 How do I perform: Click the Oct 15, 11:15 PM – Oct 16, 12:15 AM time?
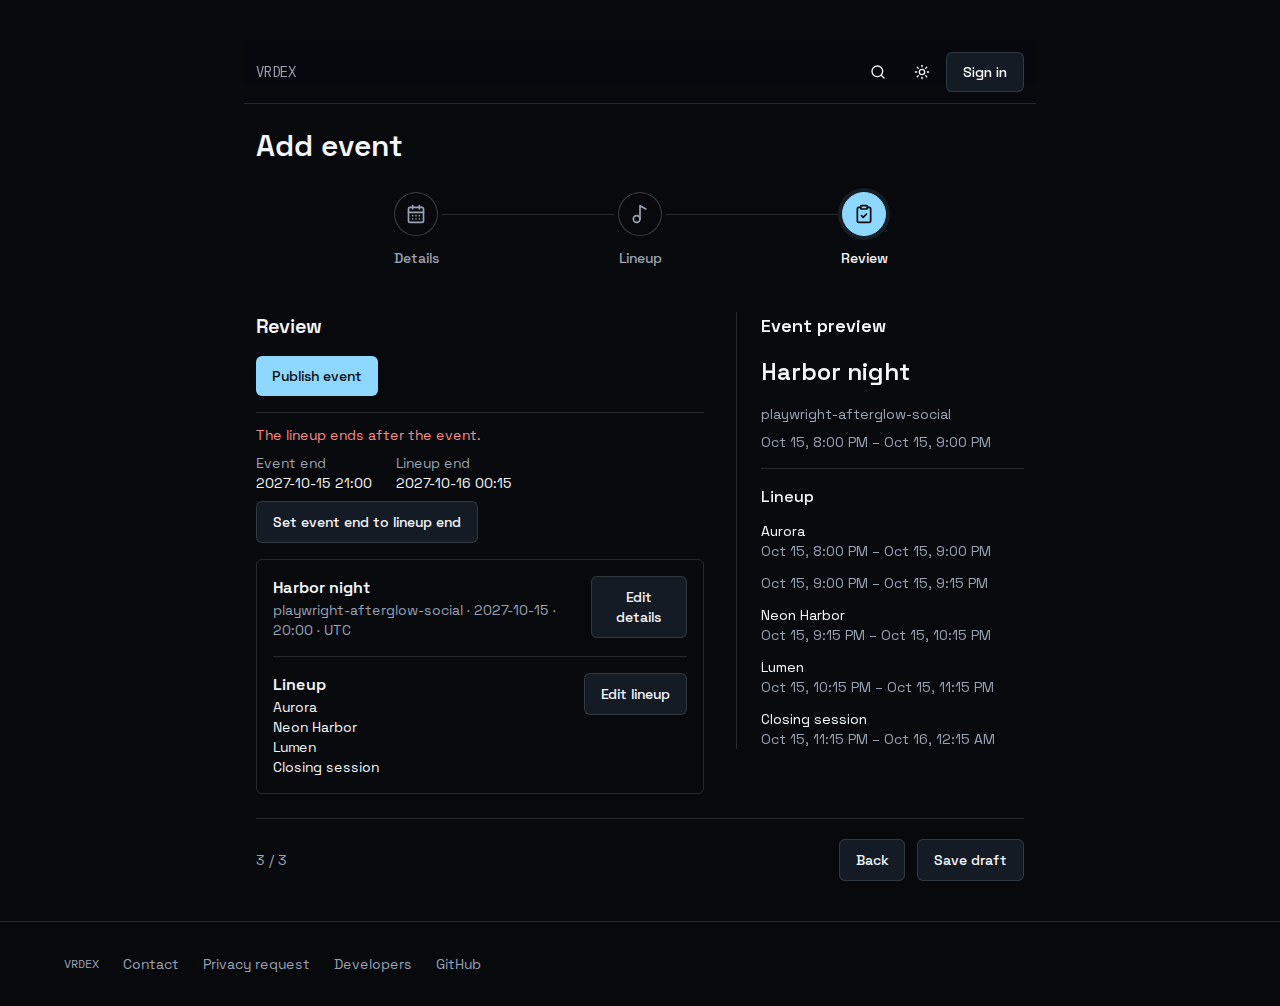[x=878, y=739]
